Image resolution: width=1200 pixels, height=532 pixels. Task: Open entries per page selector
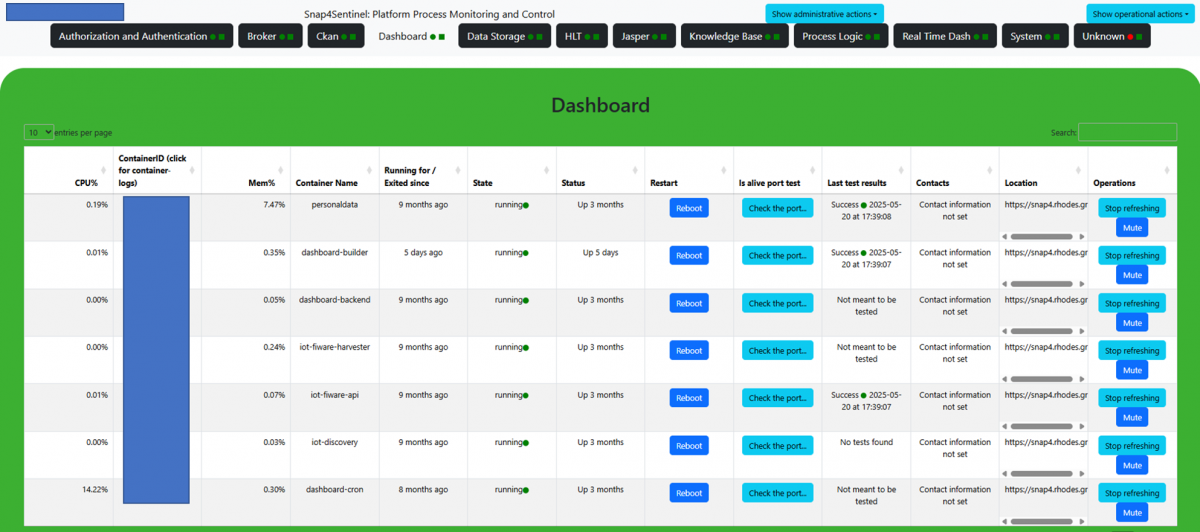40,132
